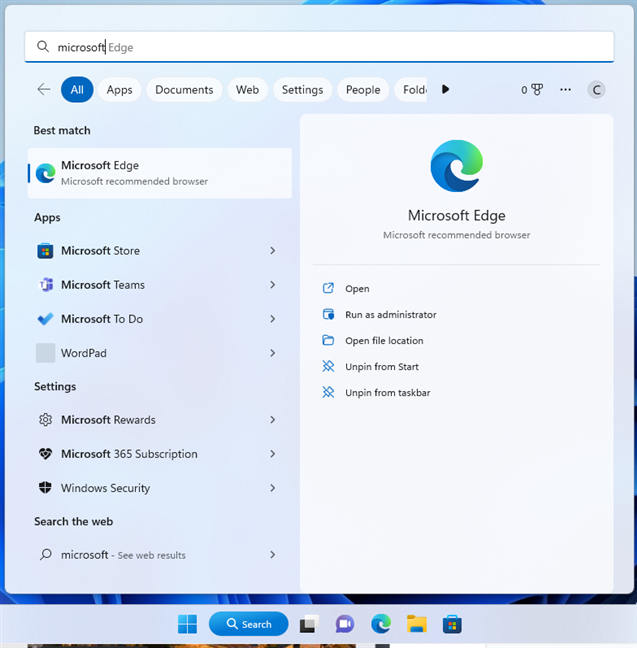Open the Microsoft Teams result label

[x=103, y=285]
